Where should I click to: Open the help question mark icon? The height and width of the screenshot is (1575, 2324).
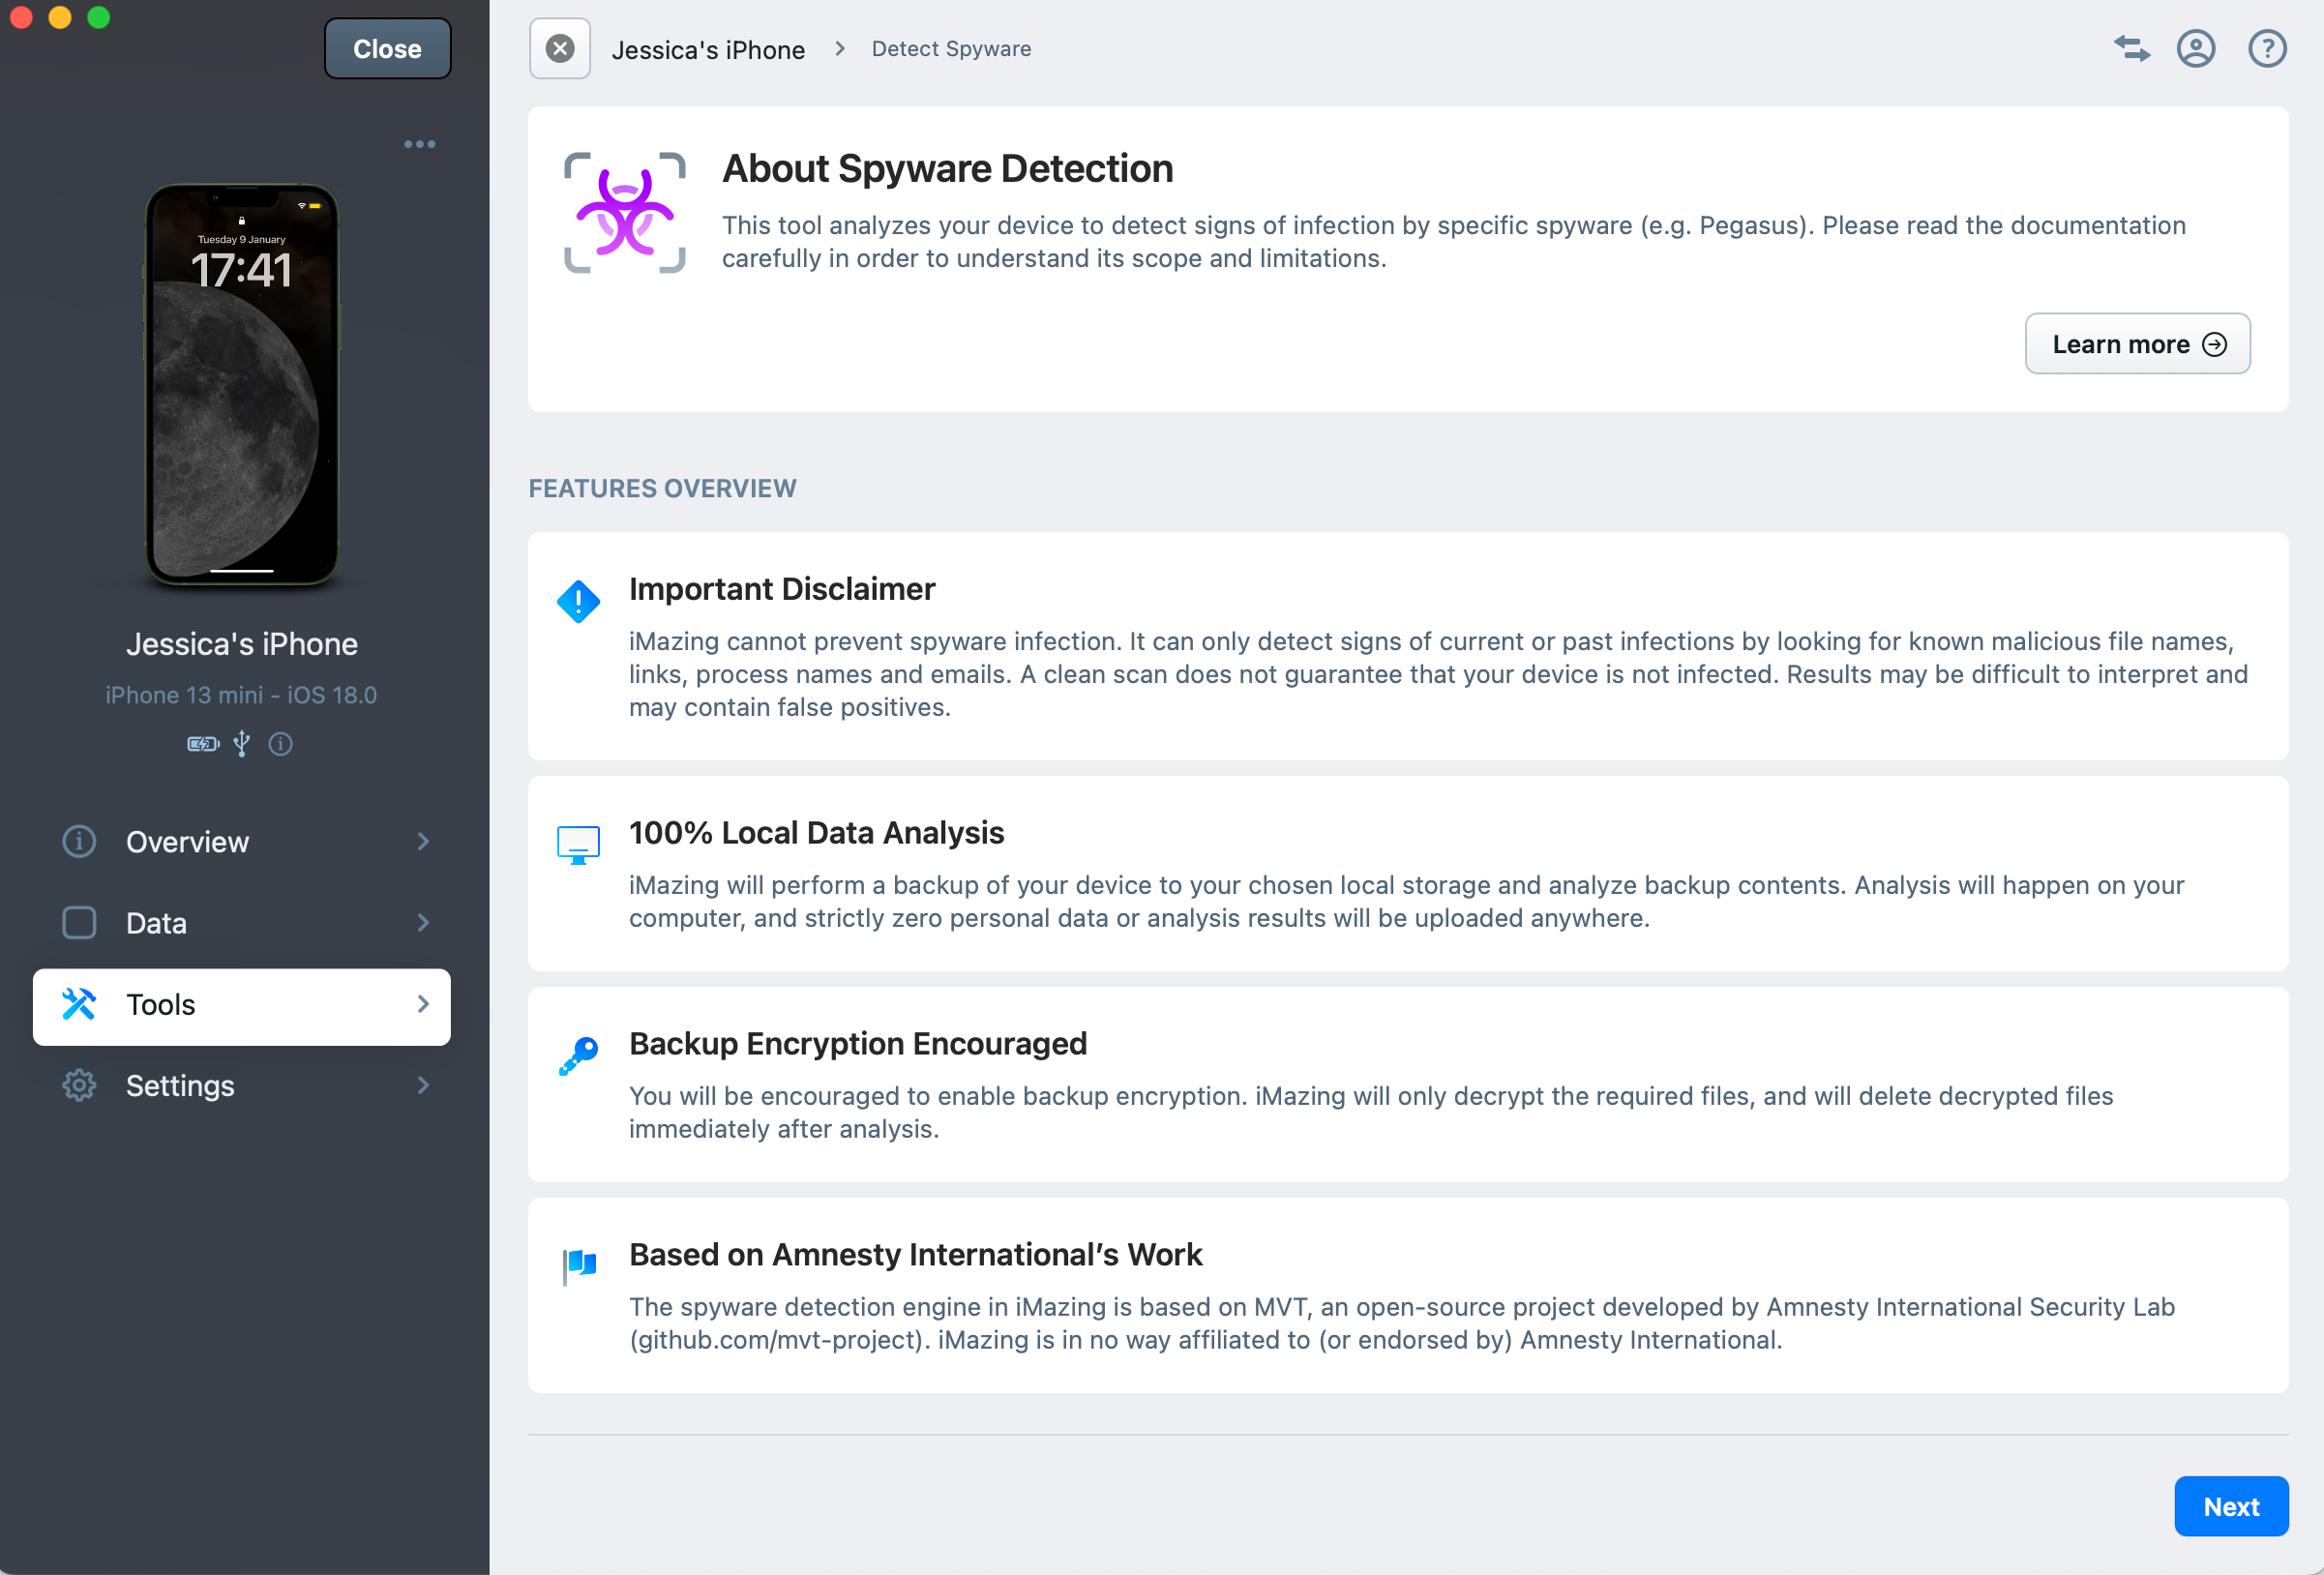click(2267, 48)
